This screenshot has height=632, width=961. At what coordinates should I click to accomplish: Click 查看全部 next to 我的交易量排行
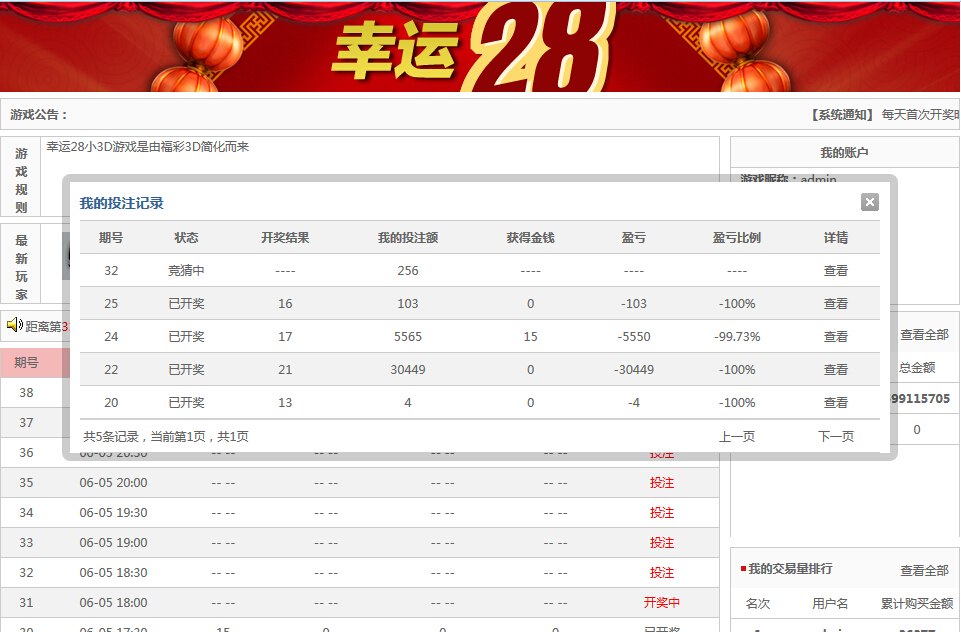(x=924, y=571)
